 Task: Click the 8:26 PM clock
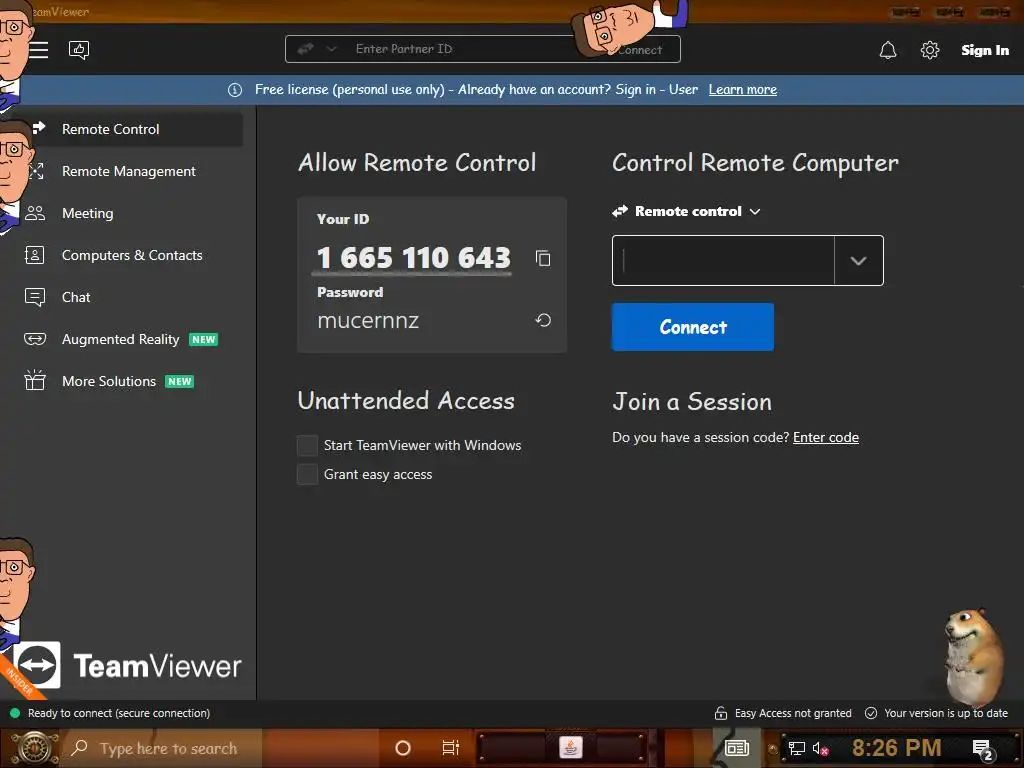(896, 748)
